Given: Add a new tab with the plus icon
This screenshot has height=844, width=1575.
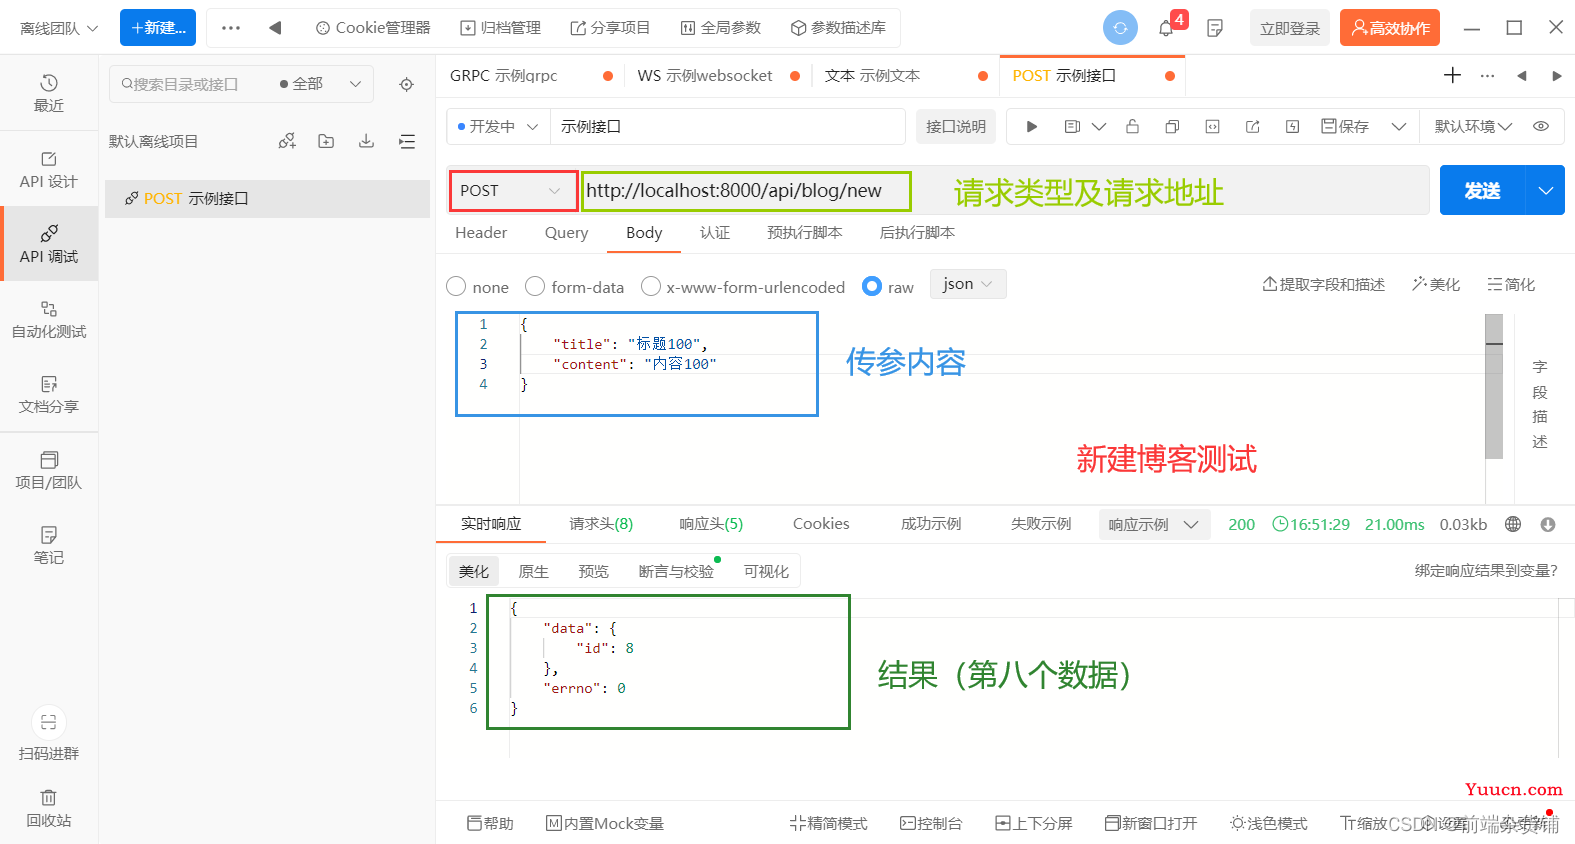Looking at the screenshot, I should (x=1453, y=75).
